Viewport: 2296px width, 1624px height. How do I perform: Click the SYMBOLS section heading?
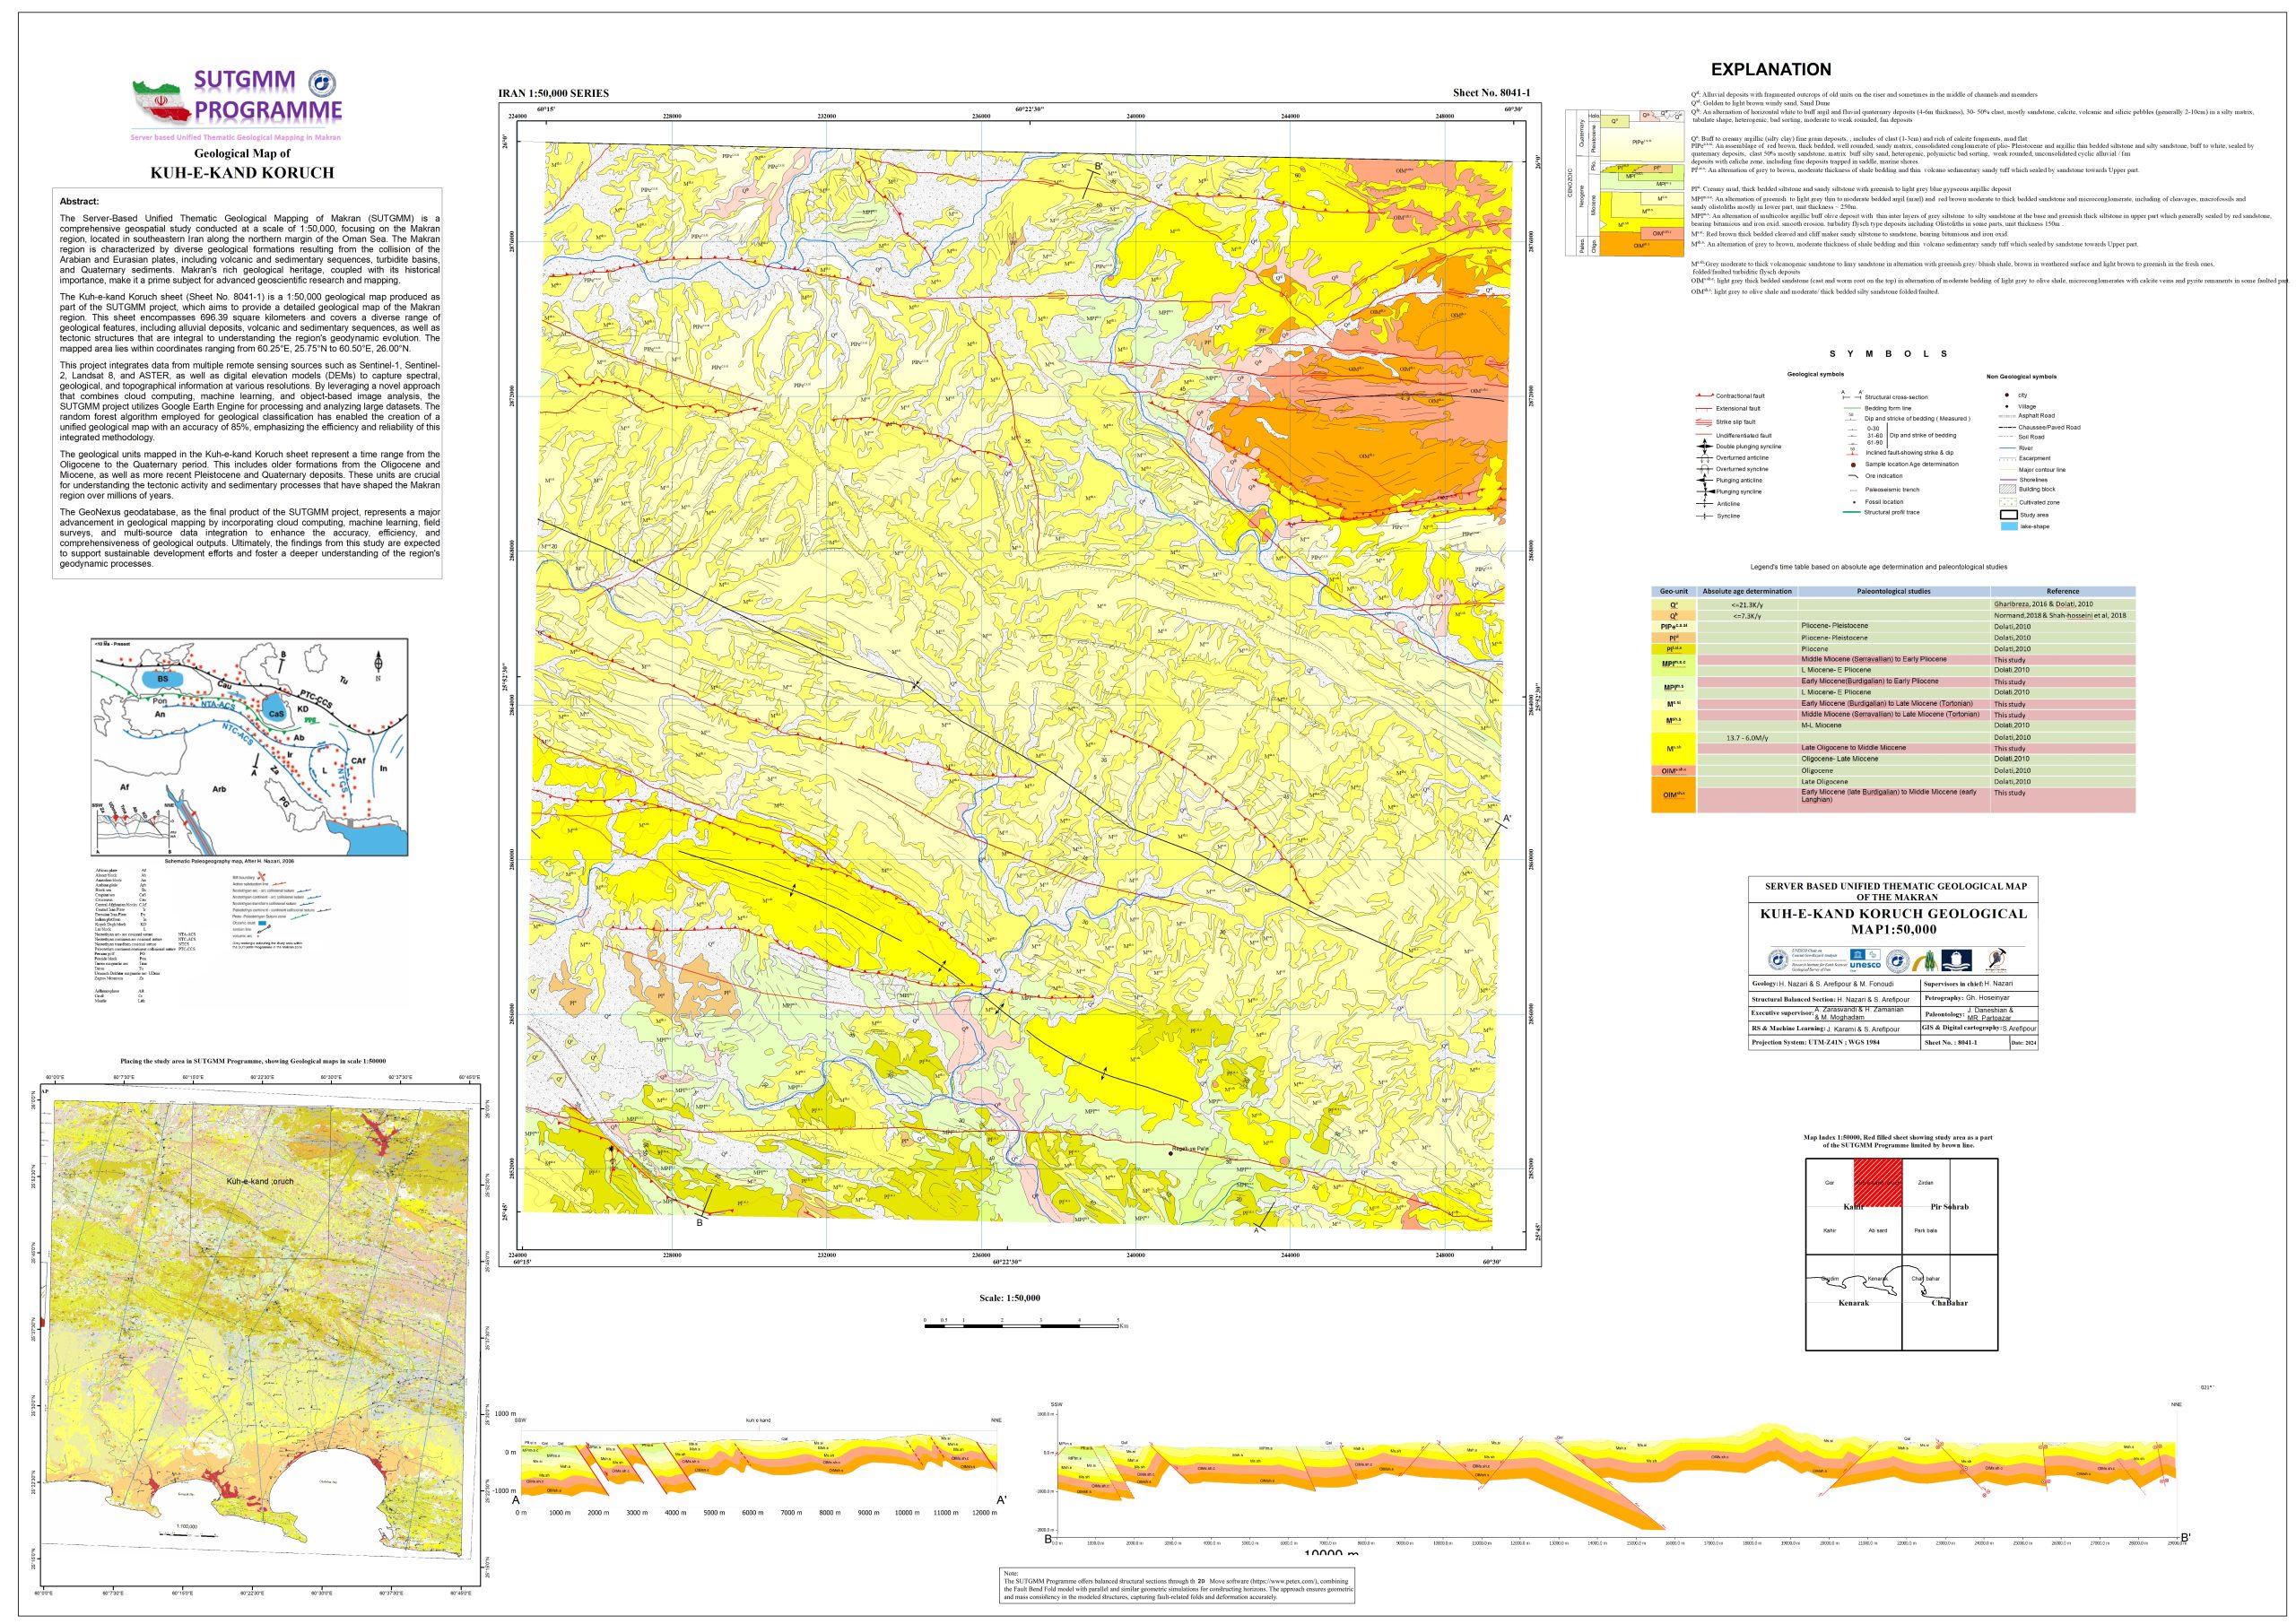click(x=1888, y=354)
